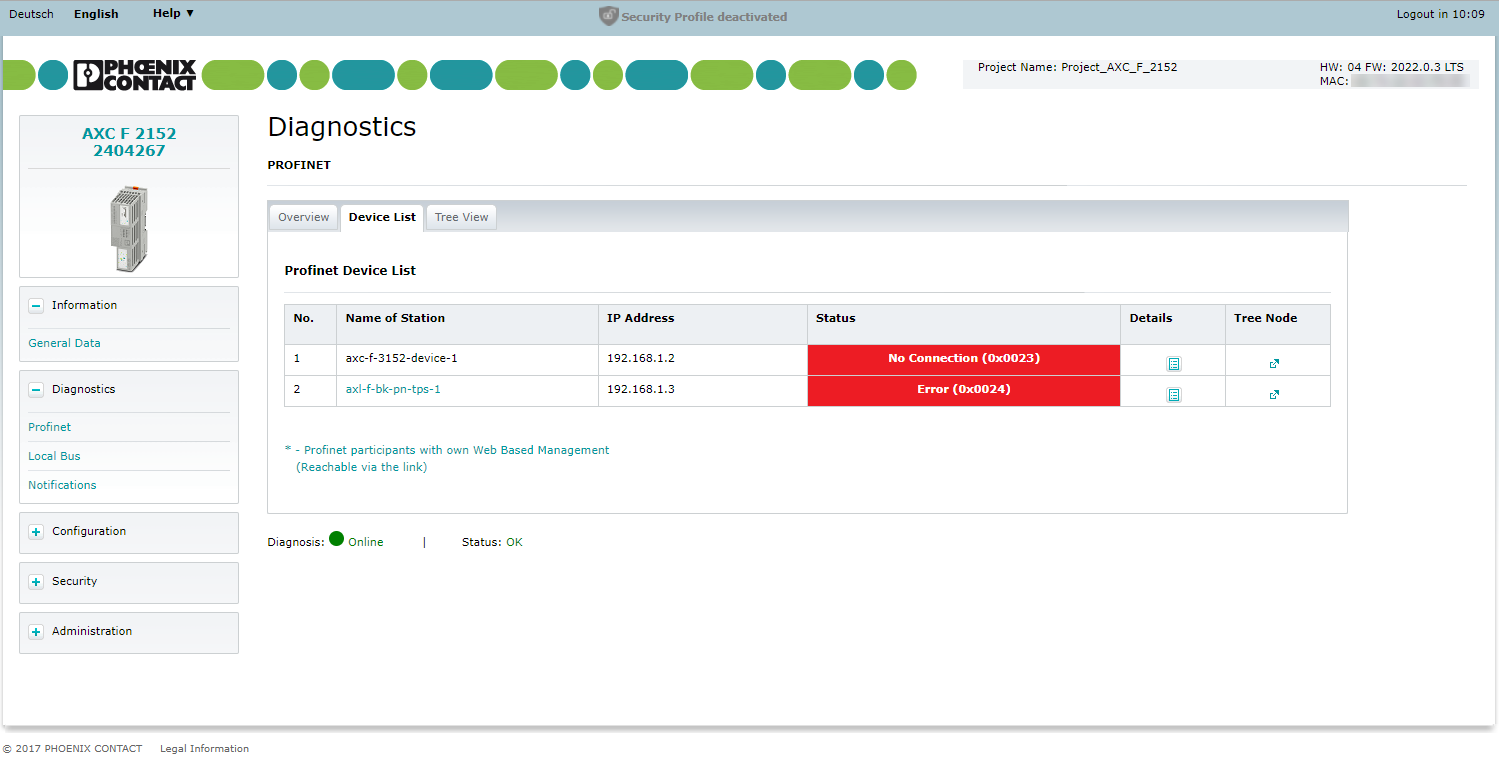The height and width of the screenshot is (761, 1499).
Task: Click HW: 04 FW: 2022.0.3 LTS text
Action: (x=1391, y=67)
